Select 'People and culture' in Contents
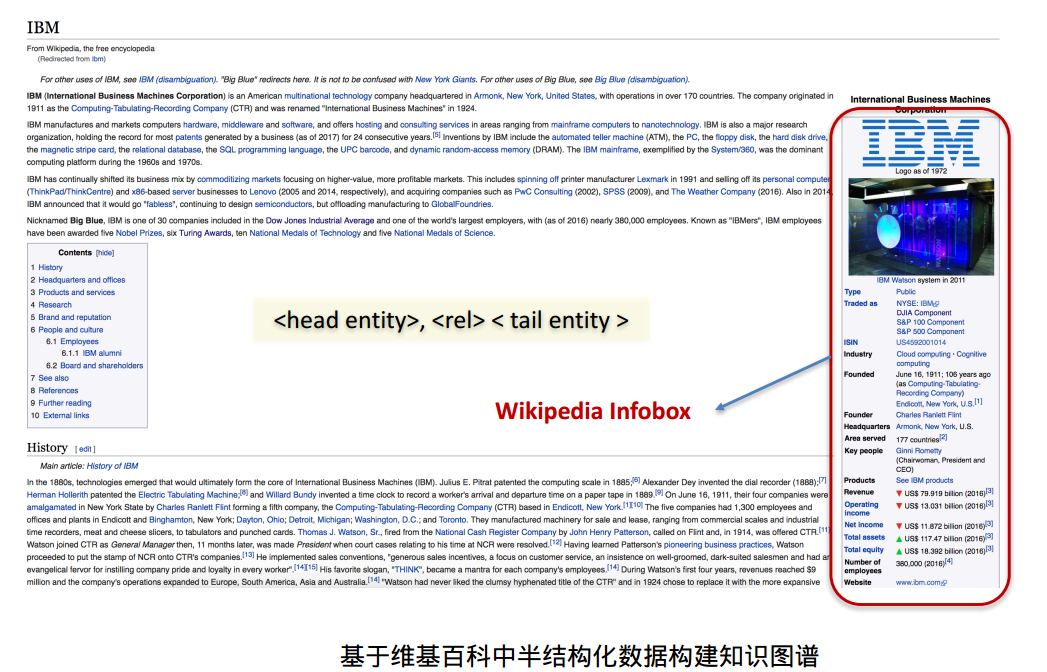The height and width of the screenshot is (672, 1047). point(71,330)
